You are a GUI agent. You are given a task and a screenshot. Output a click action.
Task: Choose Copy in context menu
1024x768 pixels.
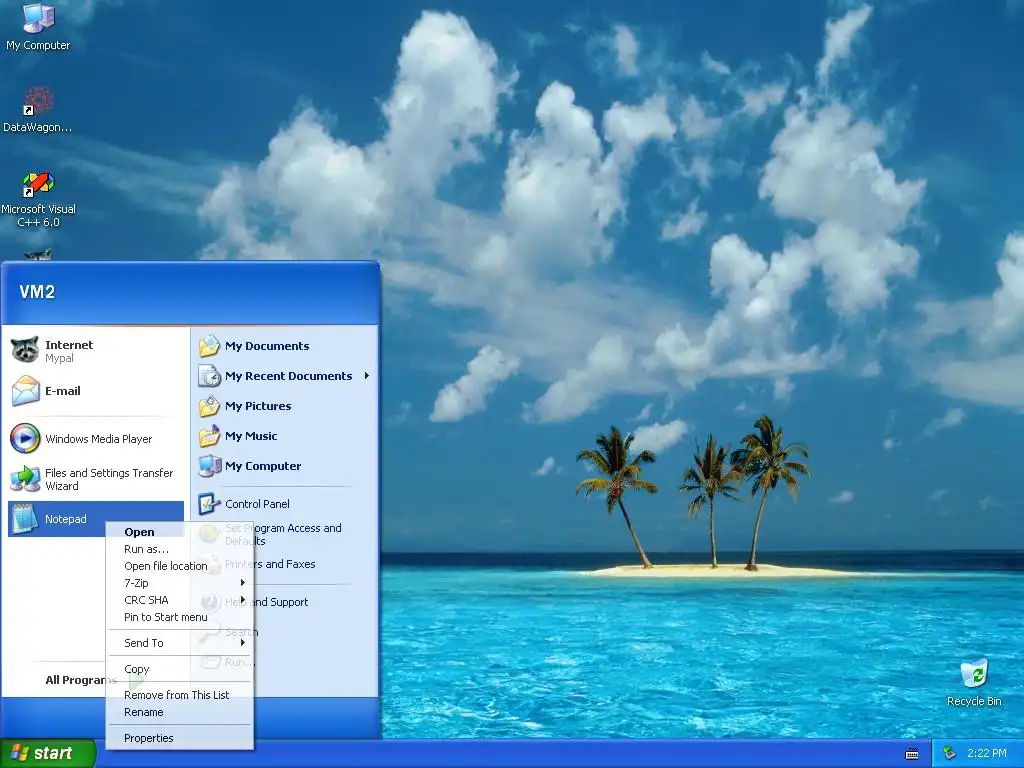pos(180,669)
